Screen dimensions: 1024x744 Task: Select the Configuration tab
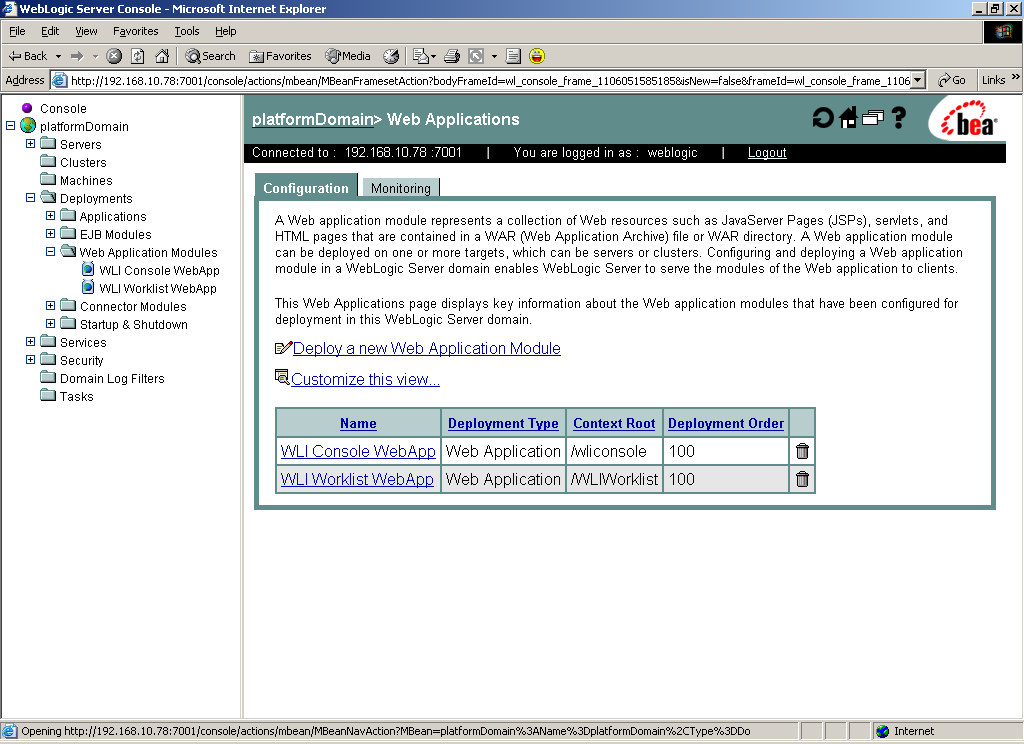pyautogui.click(x=306, y=188)
